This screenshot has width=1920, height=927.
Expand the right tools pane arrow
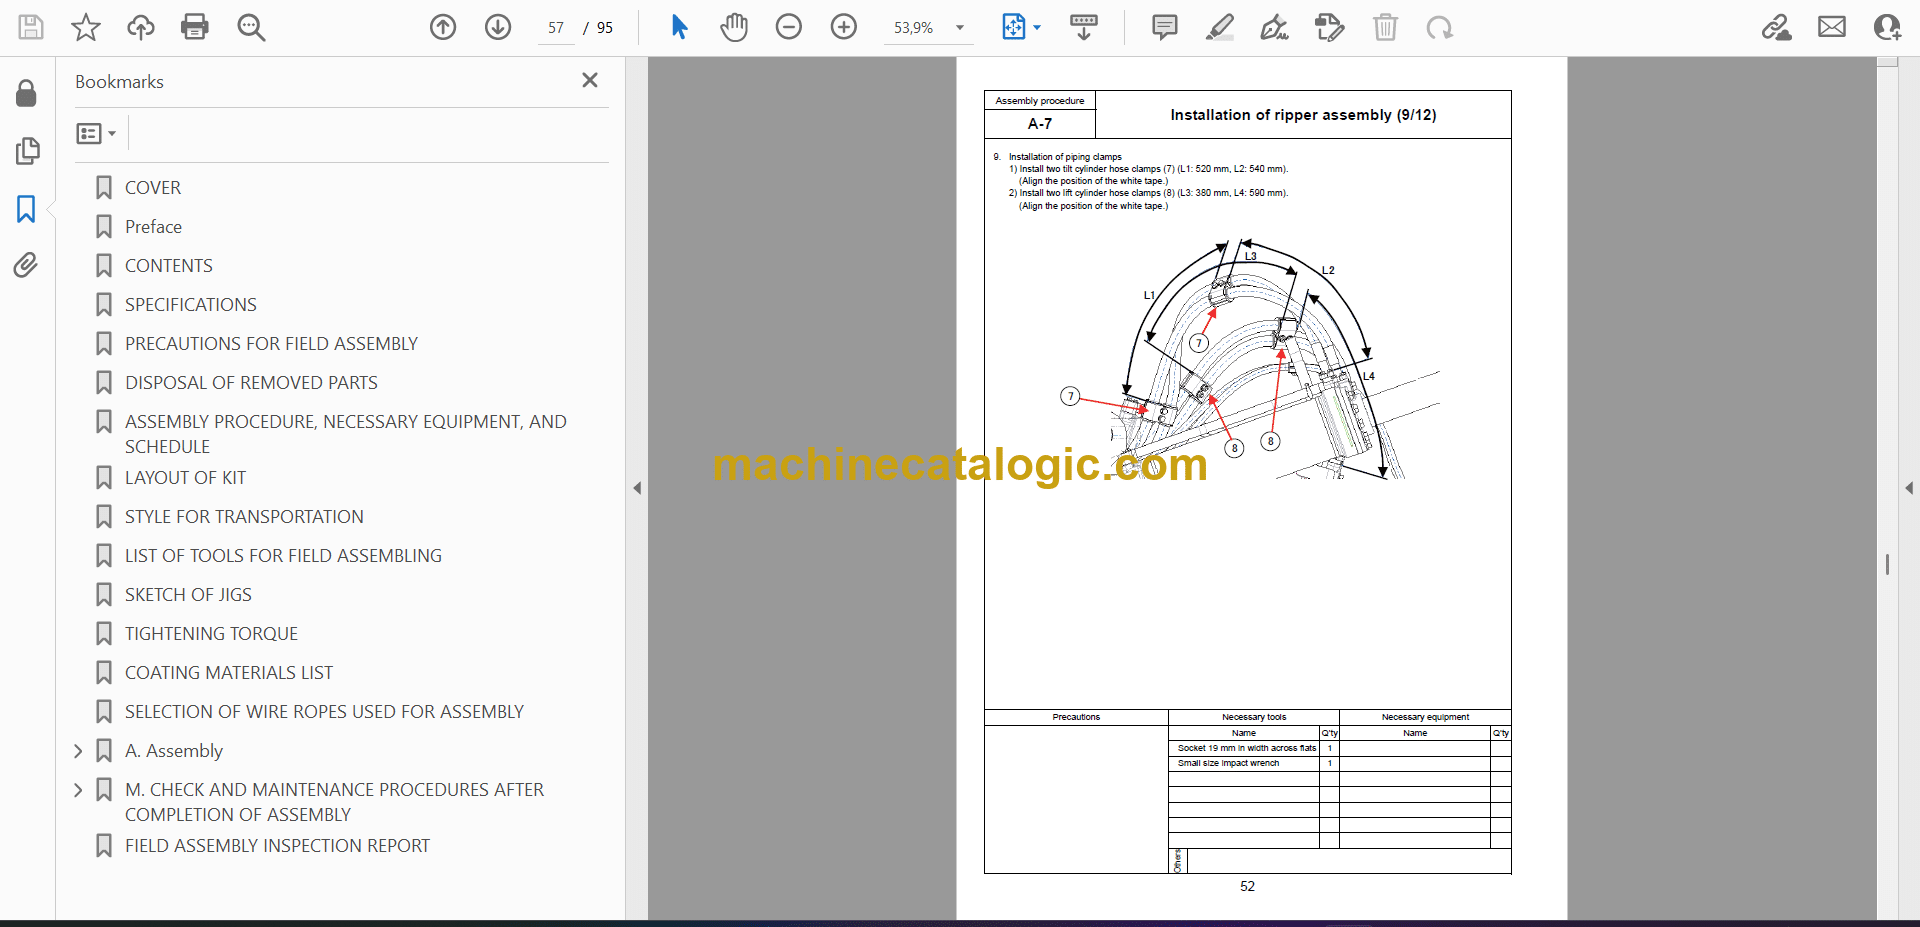click(1909, 488)
